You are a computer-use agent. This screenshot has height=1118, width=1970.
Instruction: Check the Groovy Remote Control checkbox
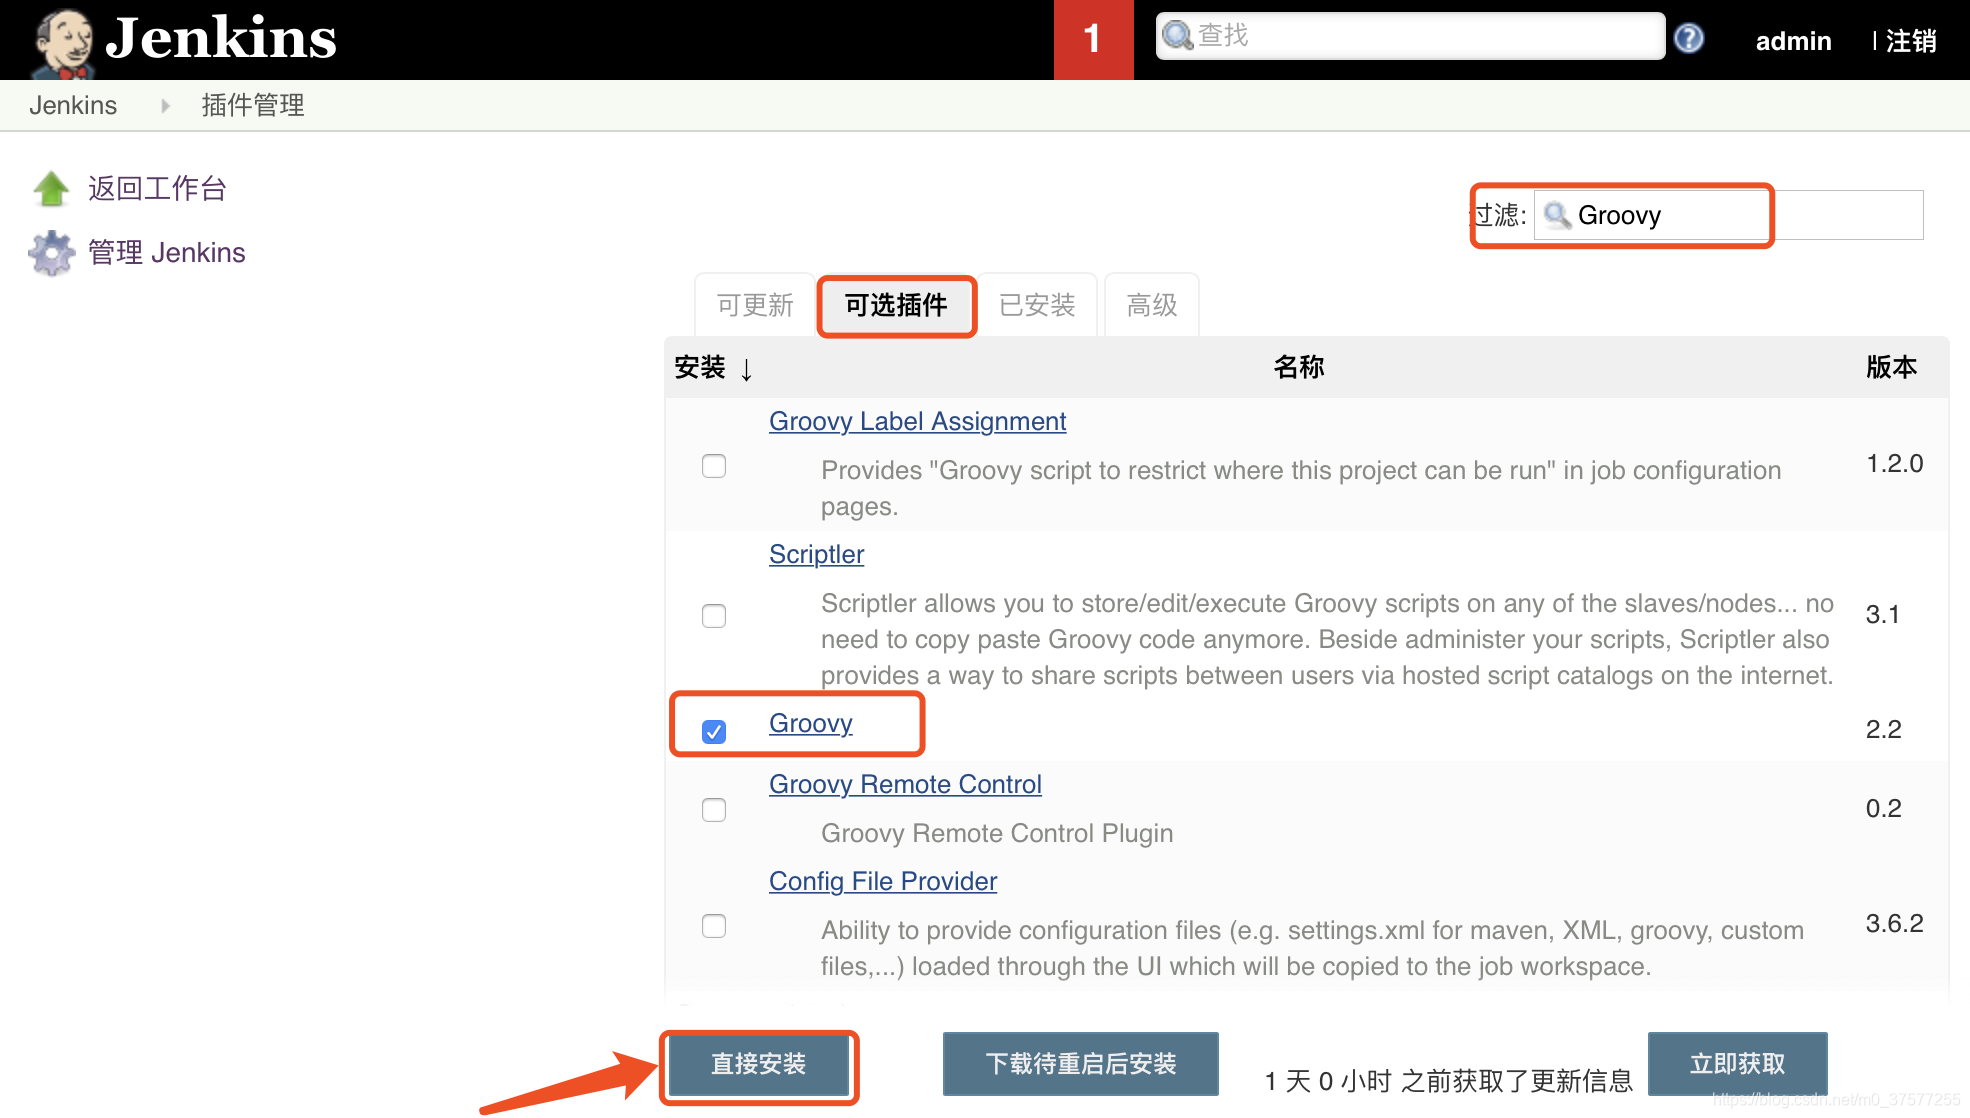[x=714, y=810]
